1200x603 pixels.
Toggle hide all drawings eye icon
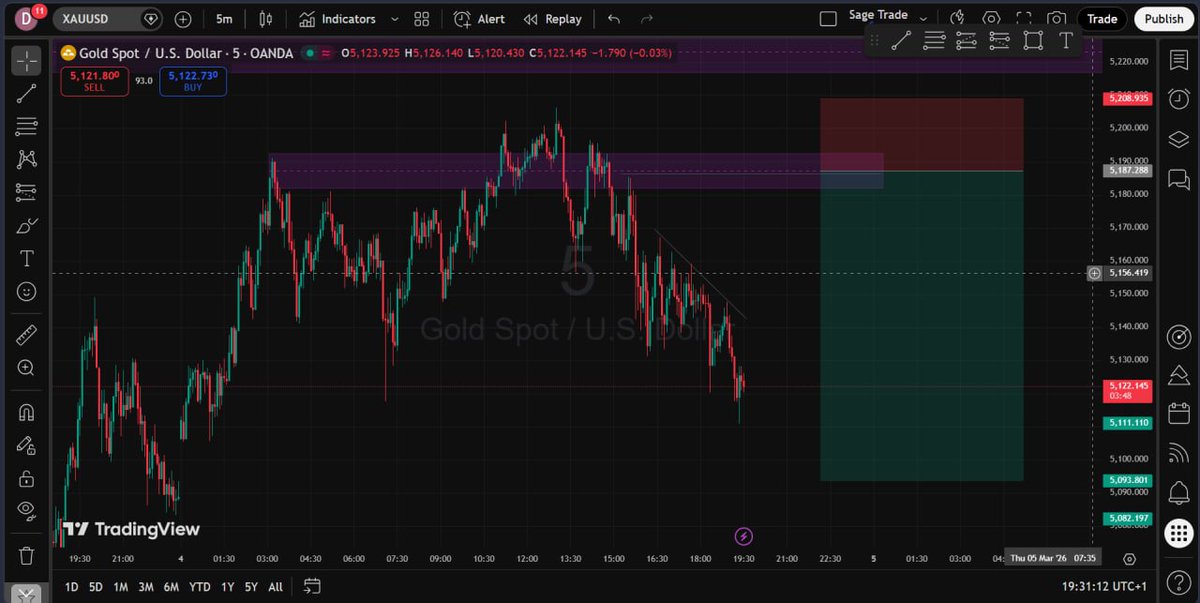tap(27, 511)
